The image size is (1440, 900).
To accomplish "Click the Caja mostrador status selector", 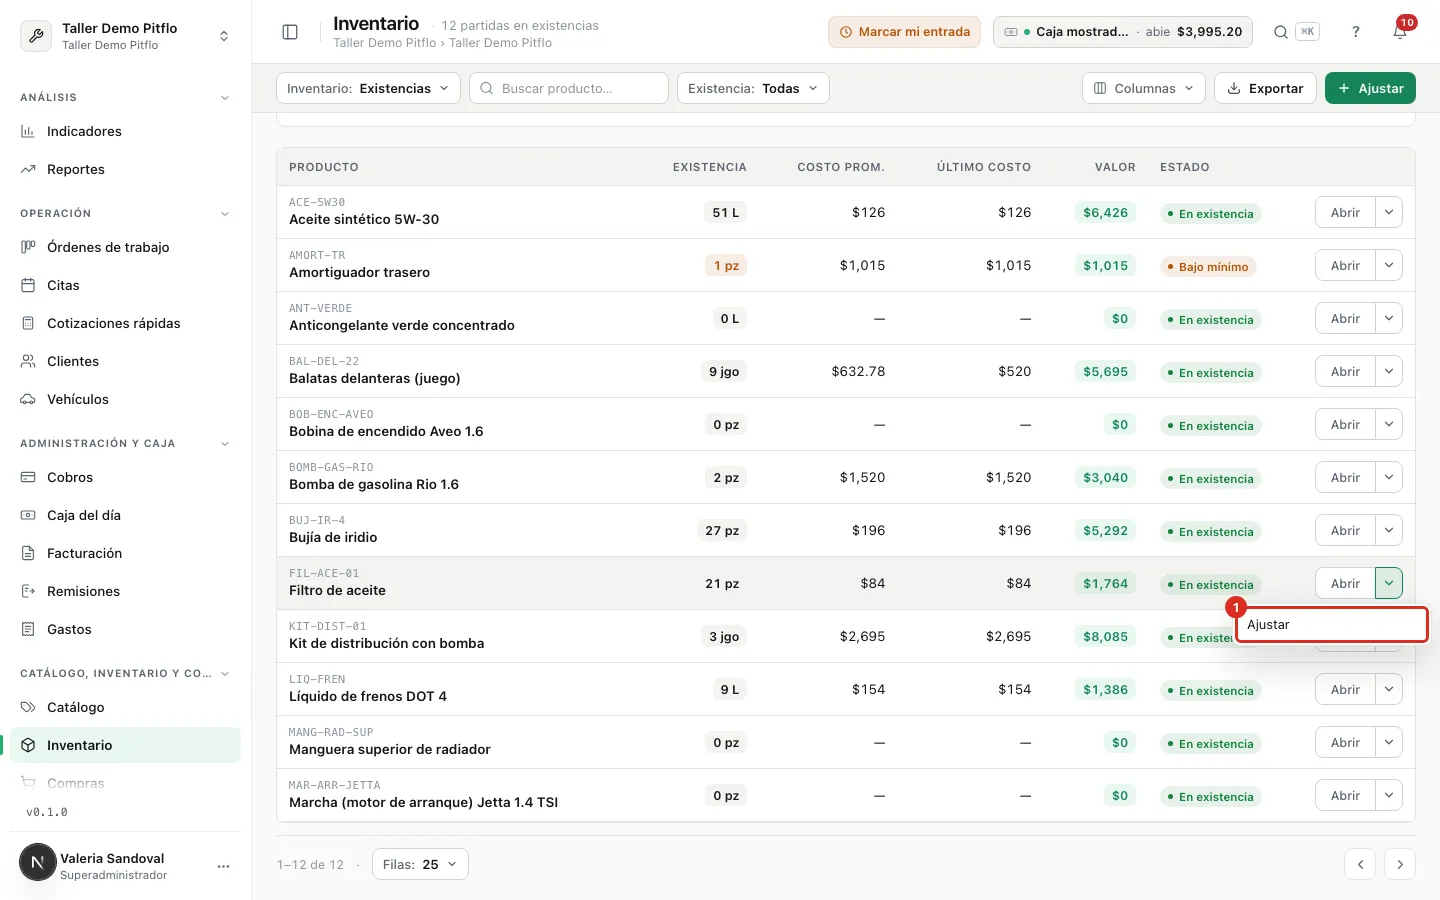I will click(x=1124, y=32).
